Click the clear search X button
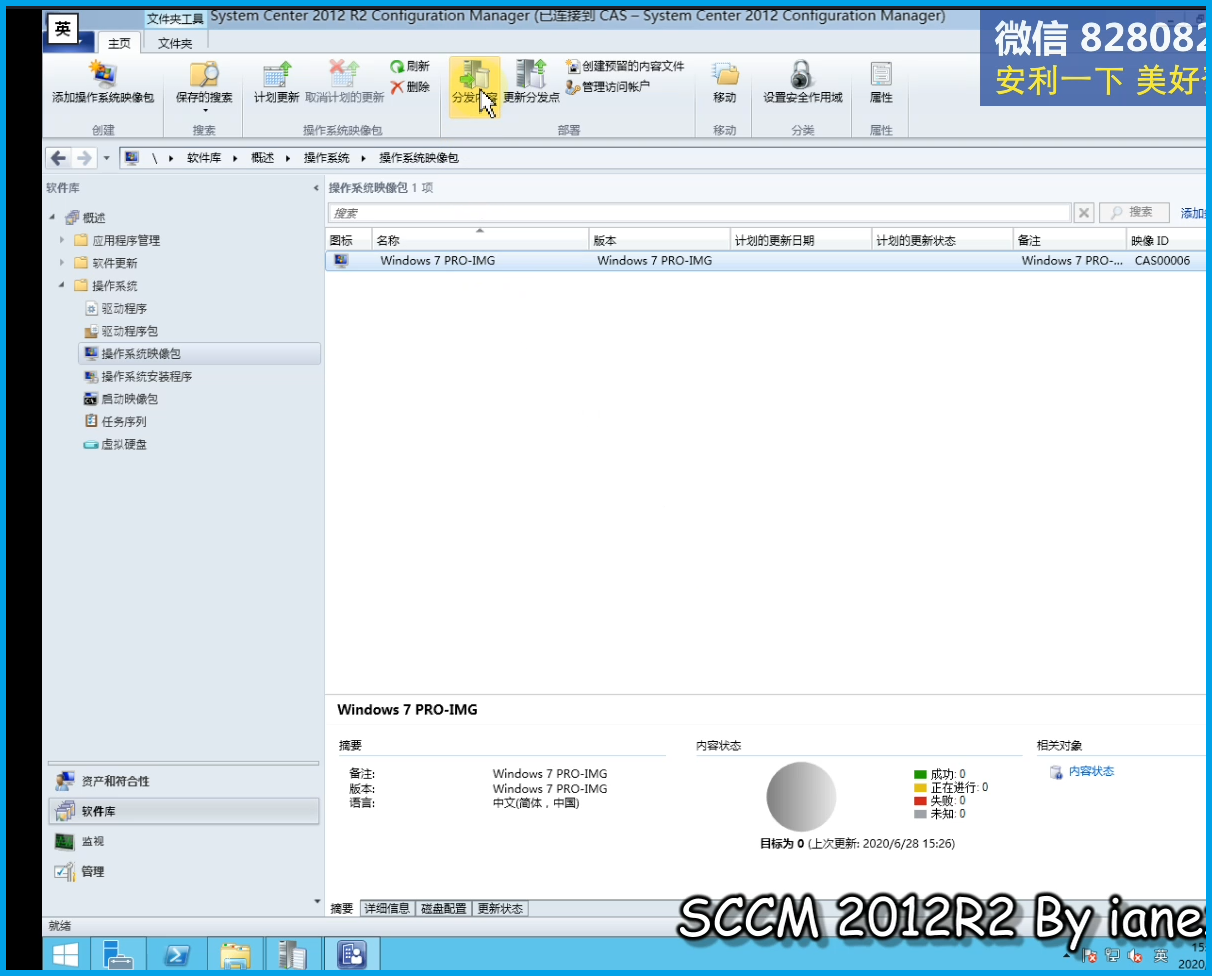The image size is (1212, 976). 1084,213
